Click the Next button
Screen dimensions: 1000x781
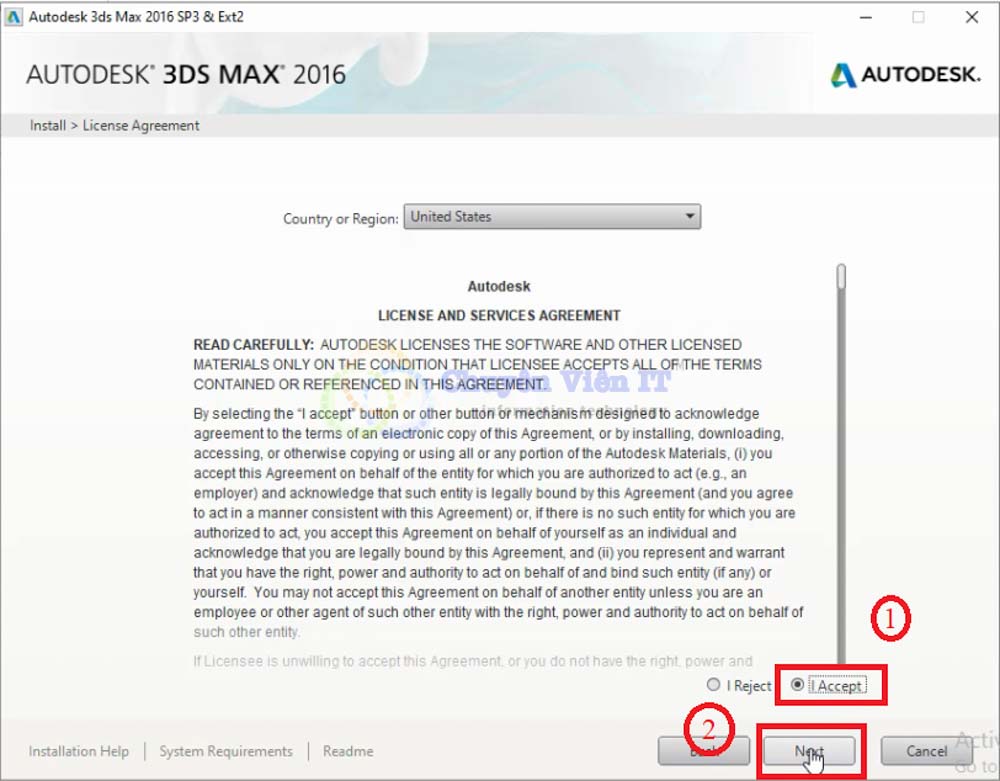point(808,751)
